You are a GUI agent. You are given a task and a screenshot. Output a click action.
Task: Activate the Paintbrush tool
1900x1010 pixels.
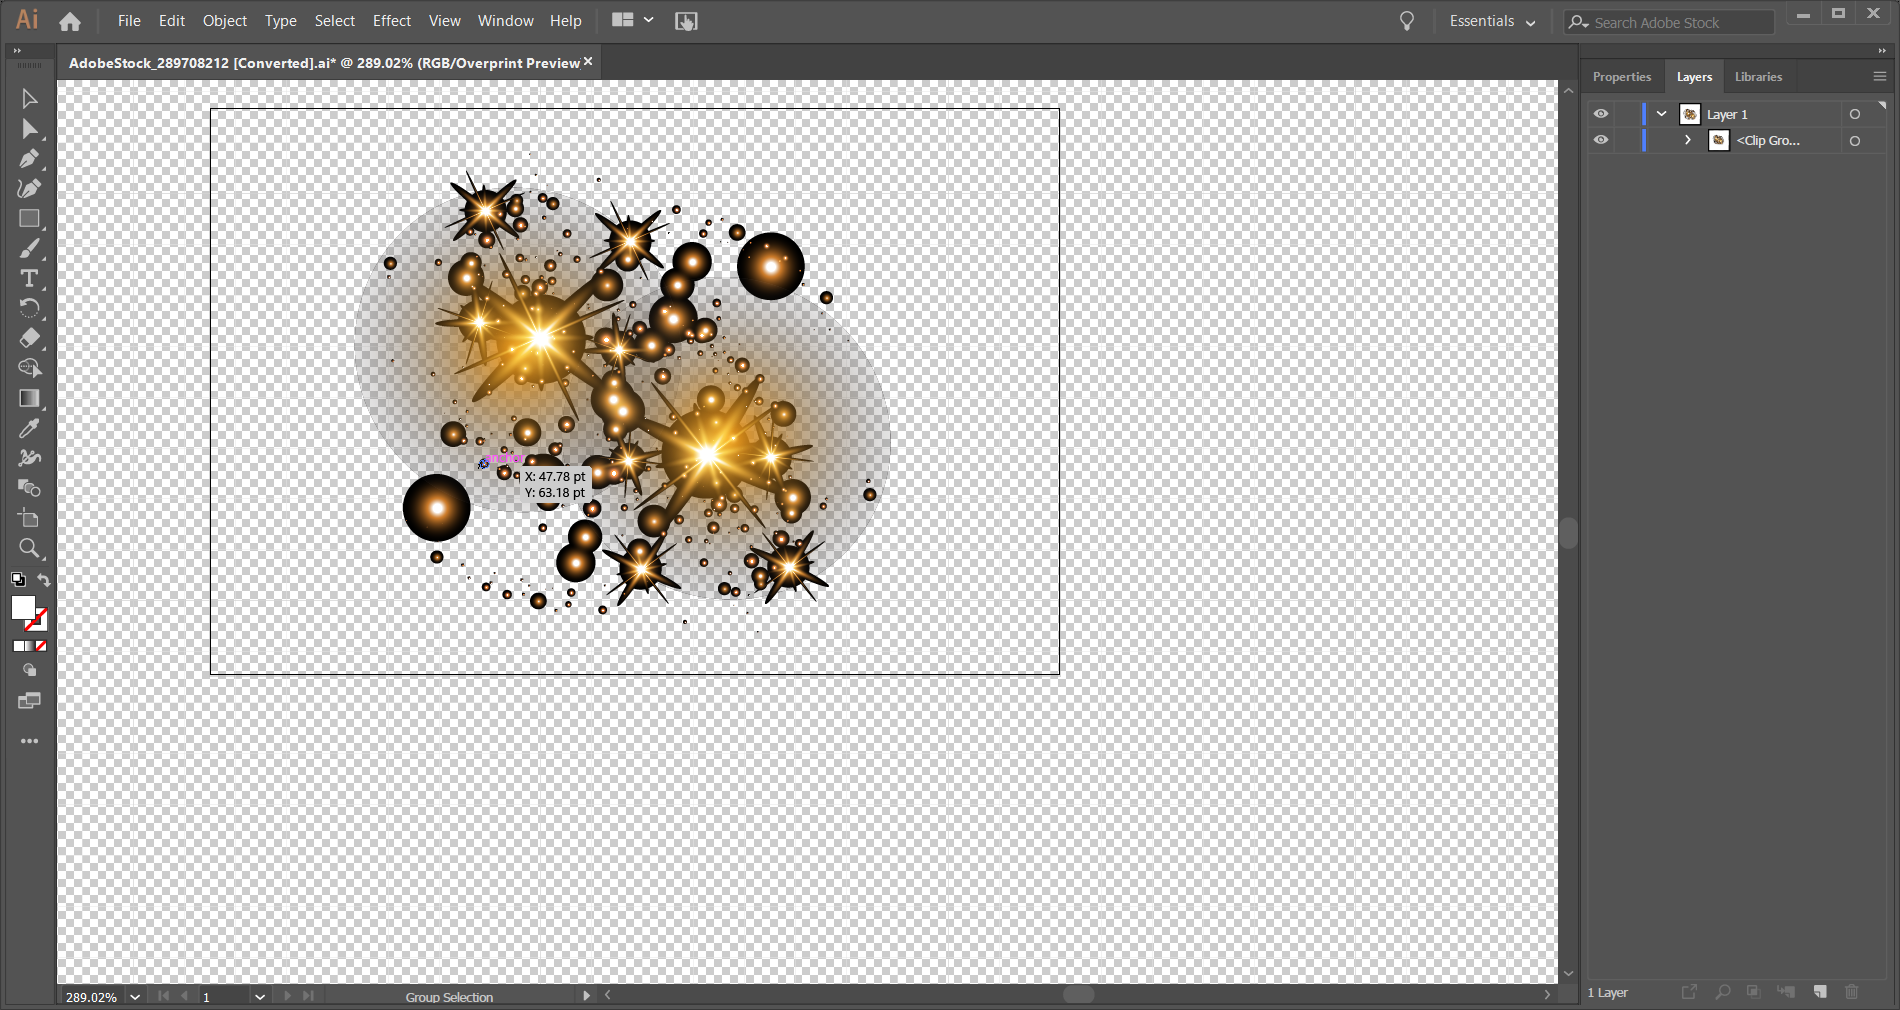point(30,248)
